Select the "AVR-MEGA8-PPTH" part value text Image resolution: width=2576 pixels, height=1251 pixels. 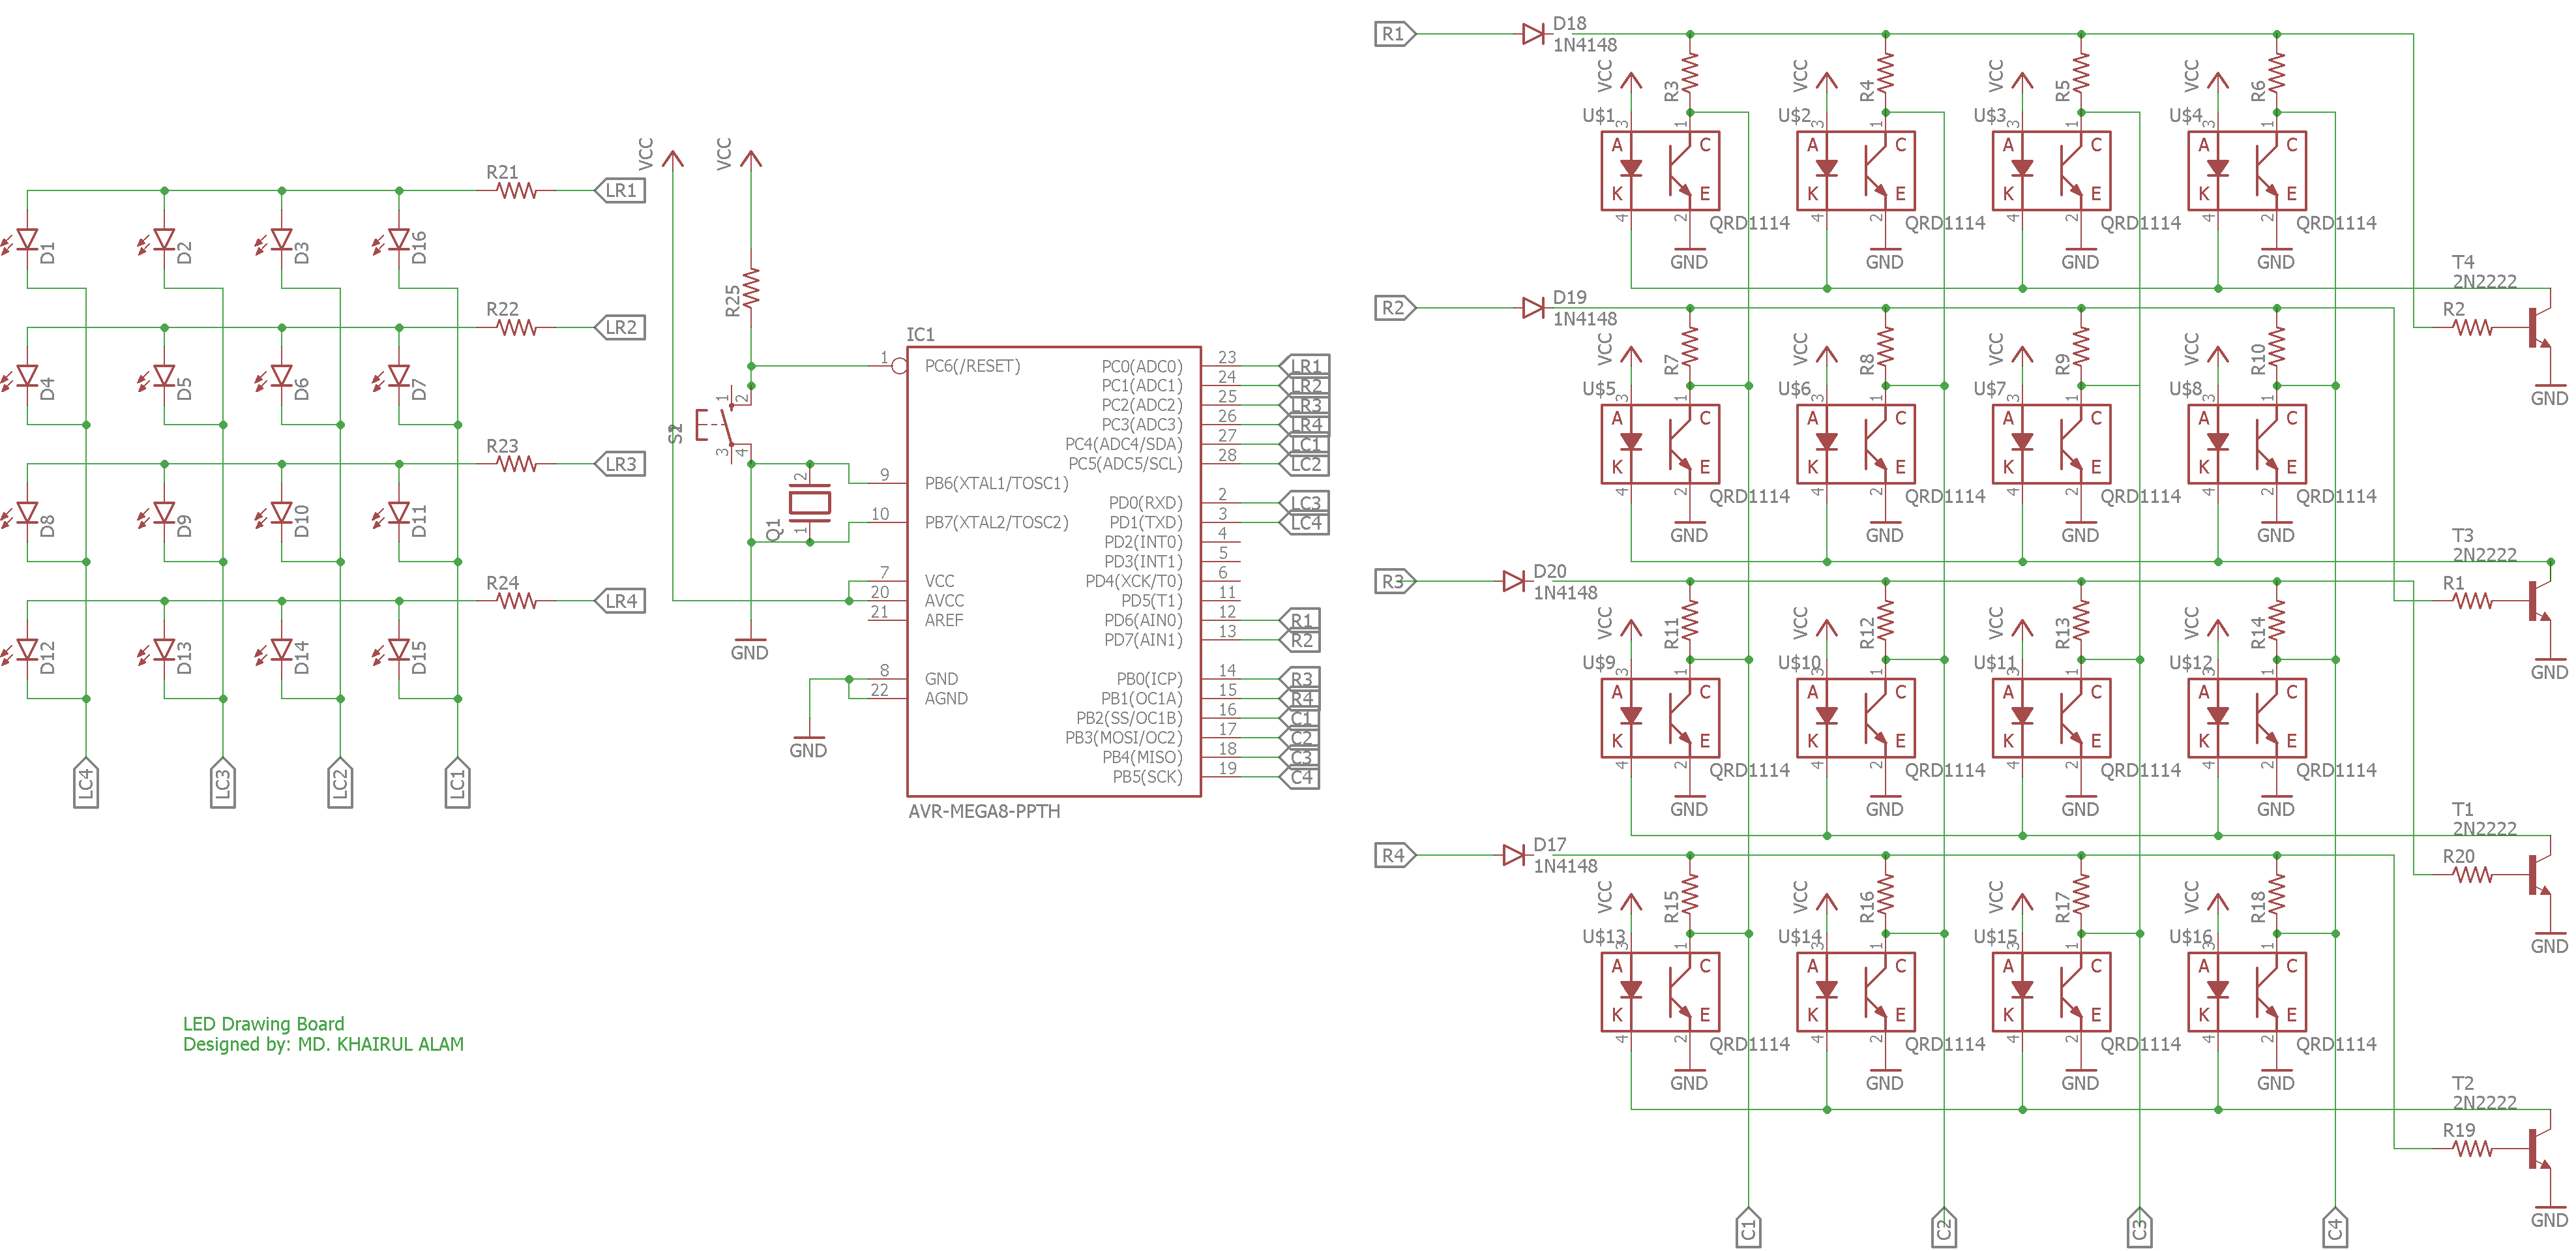tap(984, 811)
